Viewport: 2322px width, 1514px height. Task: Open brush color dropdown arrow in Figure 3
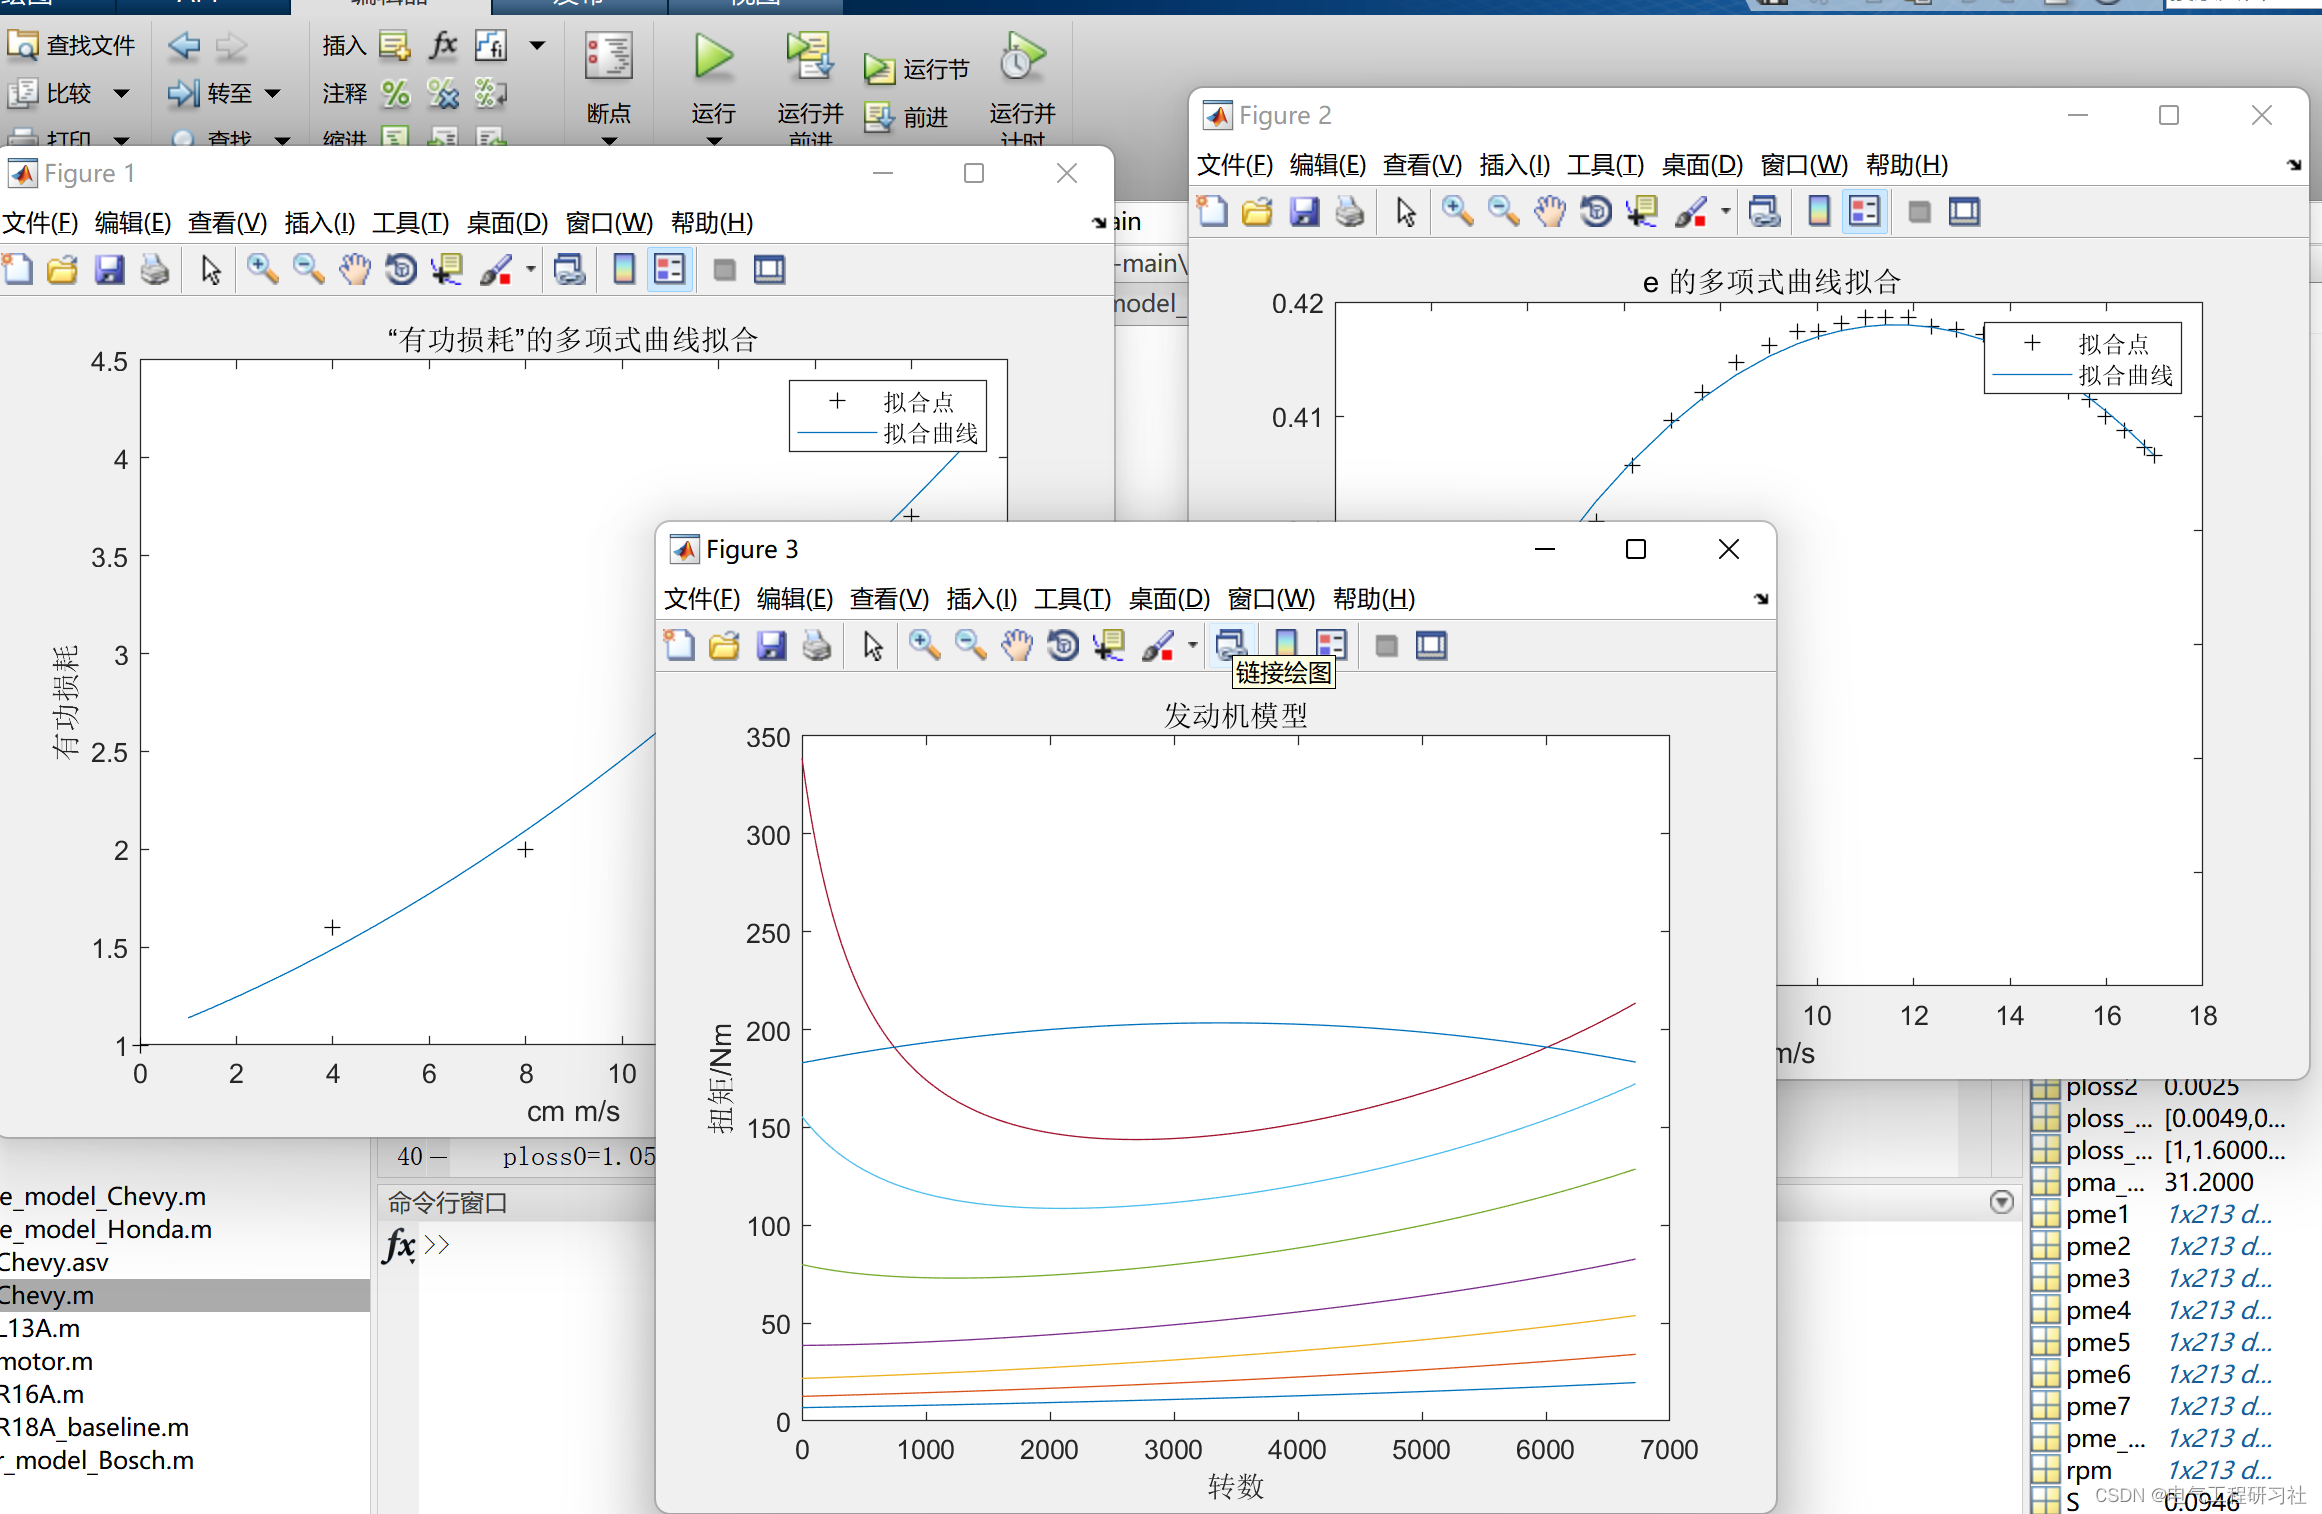[x=1192, y=646]
